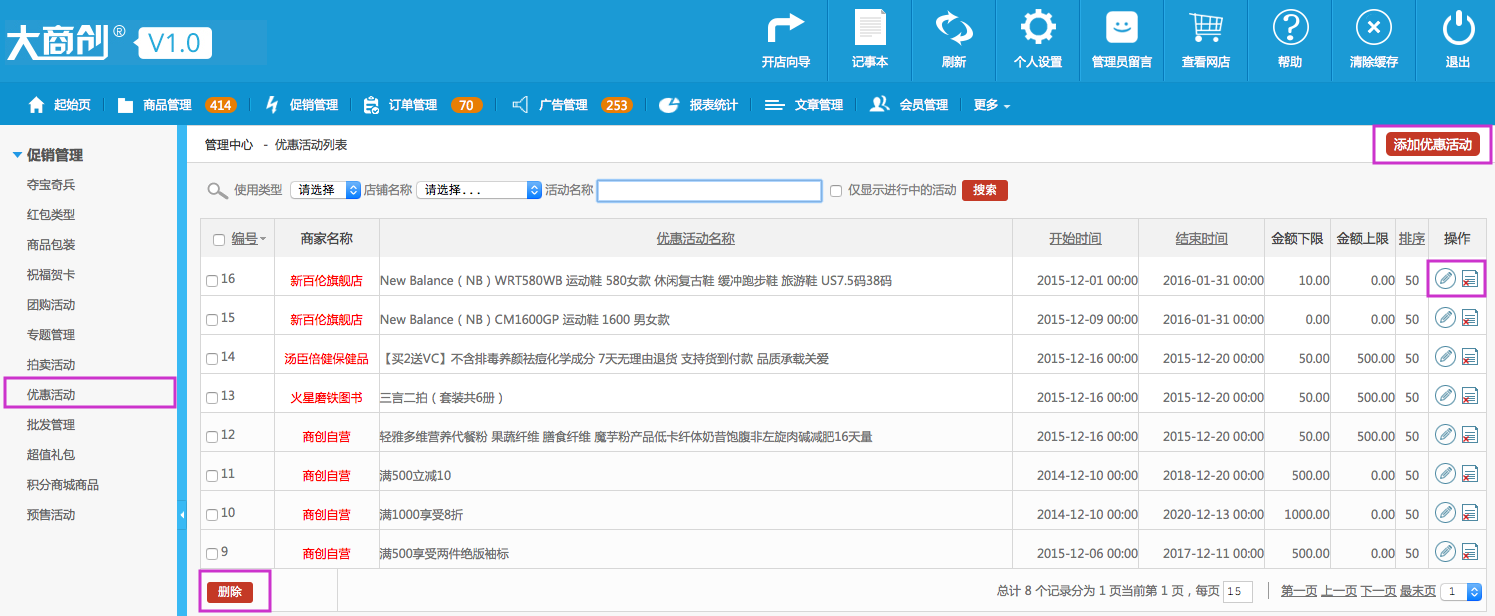Enable 仅显示进行中的活动 checkbox
Screen dimensions: 1495x616
(x=836, y=190)
